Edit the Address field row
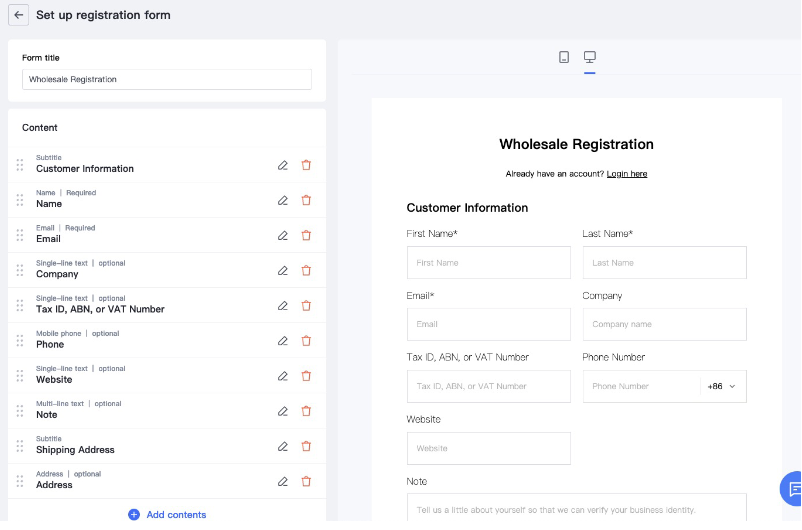Image resolution: width=802 pixels, height=530 pixels. pos(283,481)
